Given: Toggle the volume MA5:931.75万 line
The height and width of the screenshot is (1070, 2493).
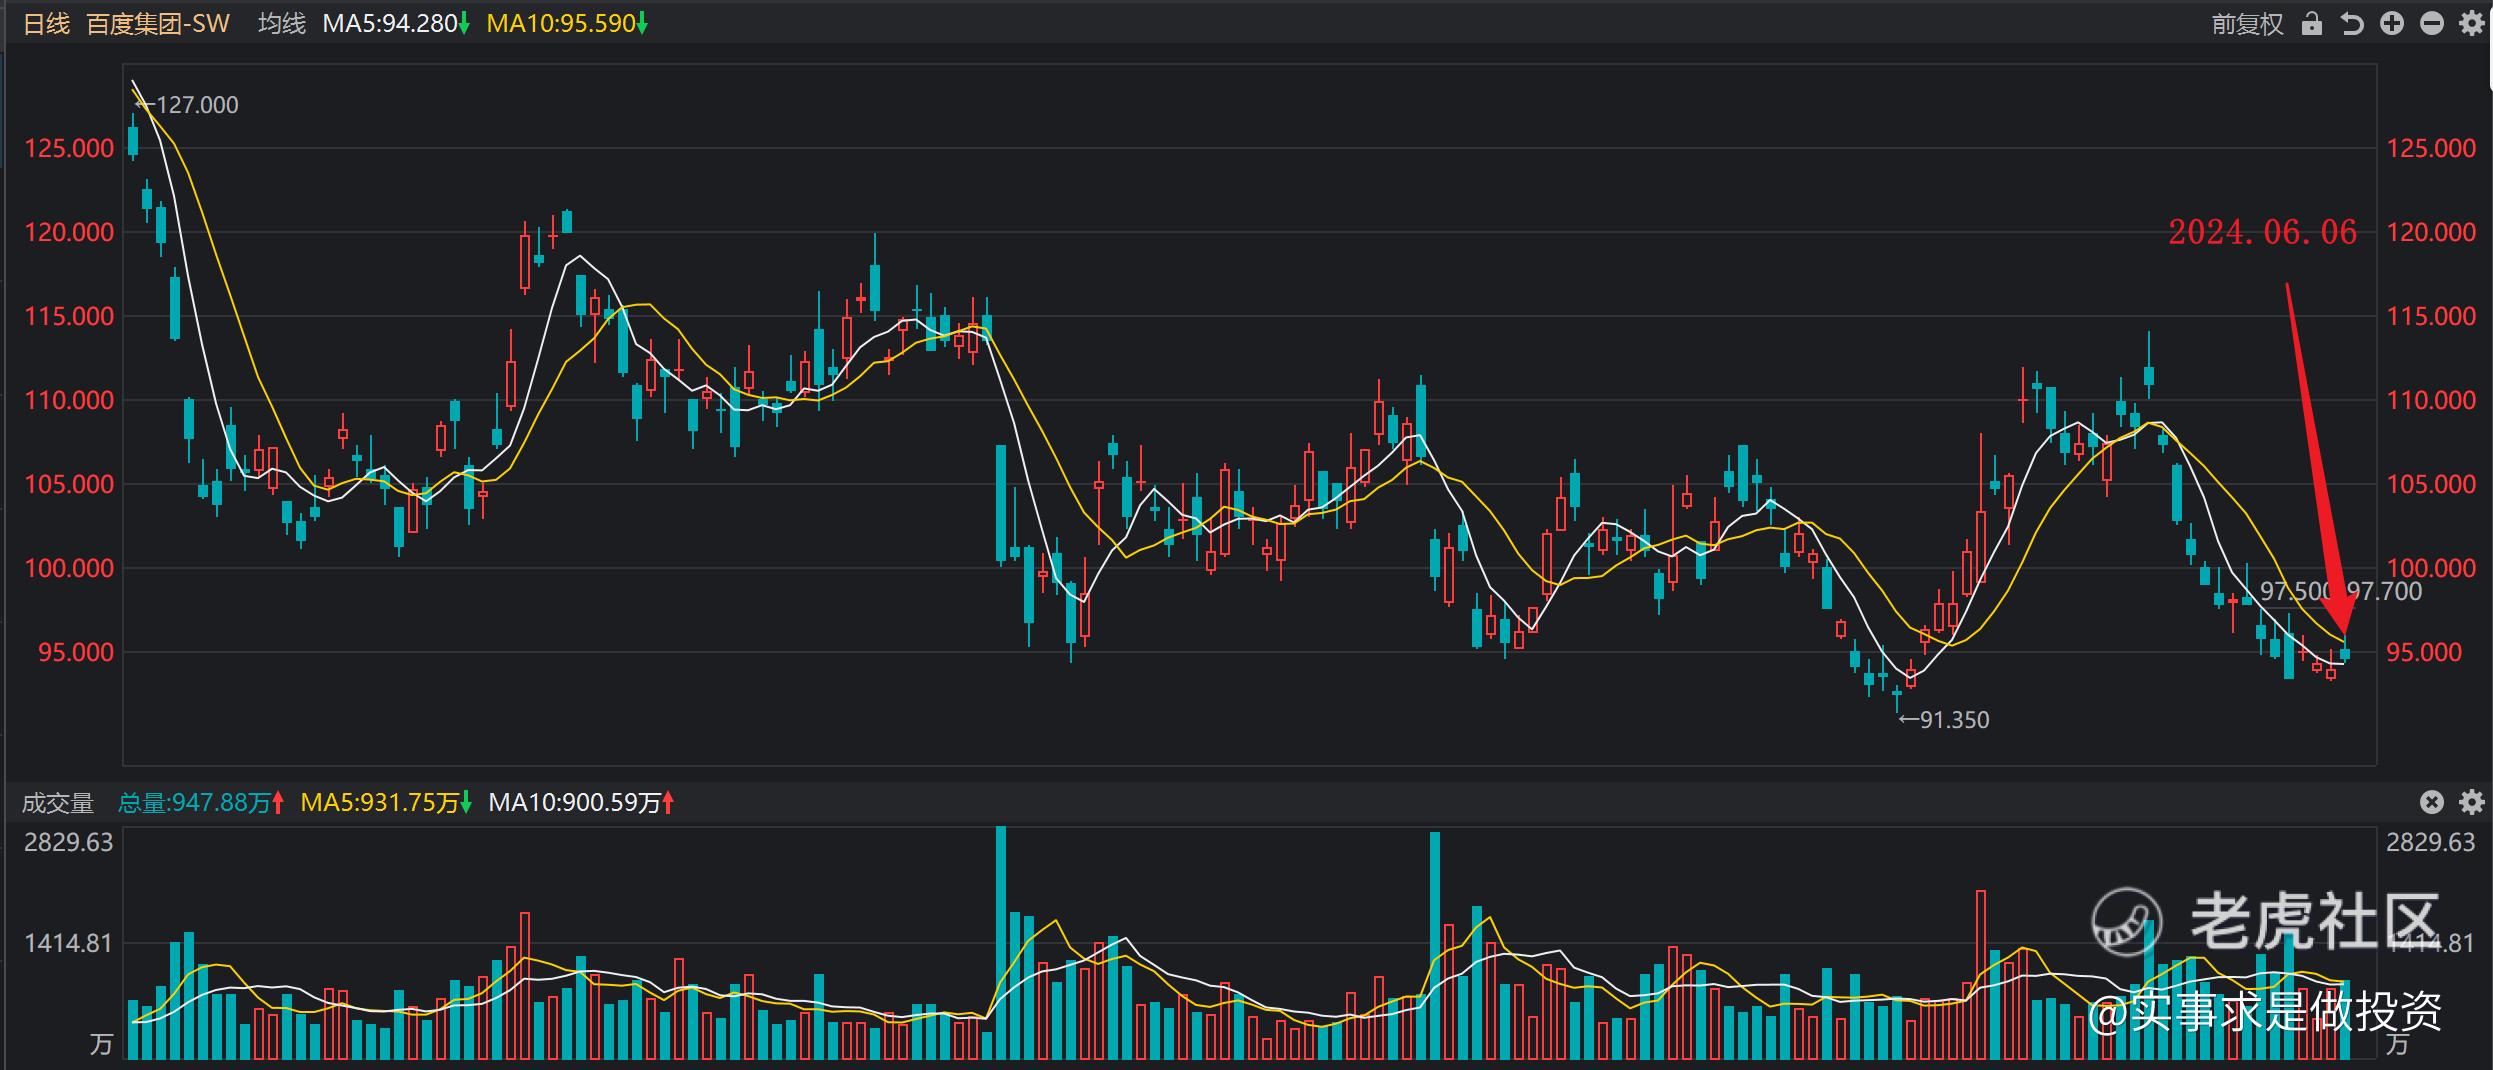Looking at the screenshot, I should 380,802.
